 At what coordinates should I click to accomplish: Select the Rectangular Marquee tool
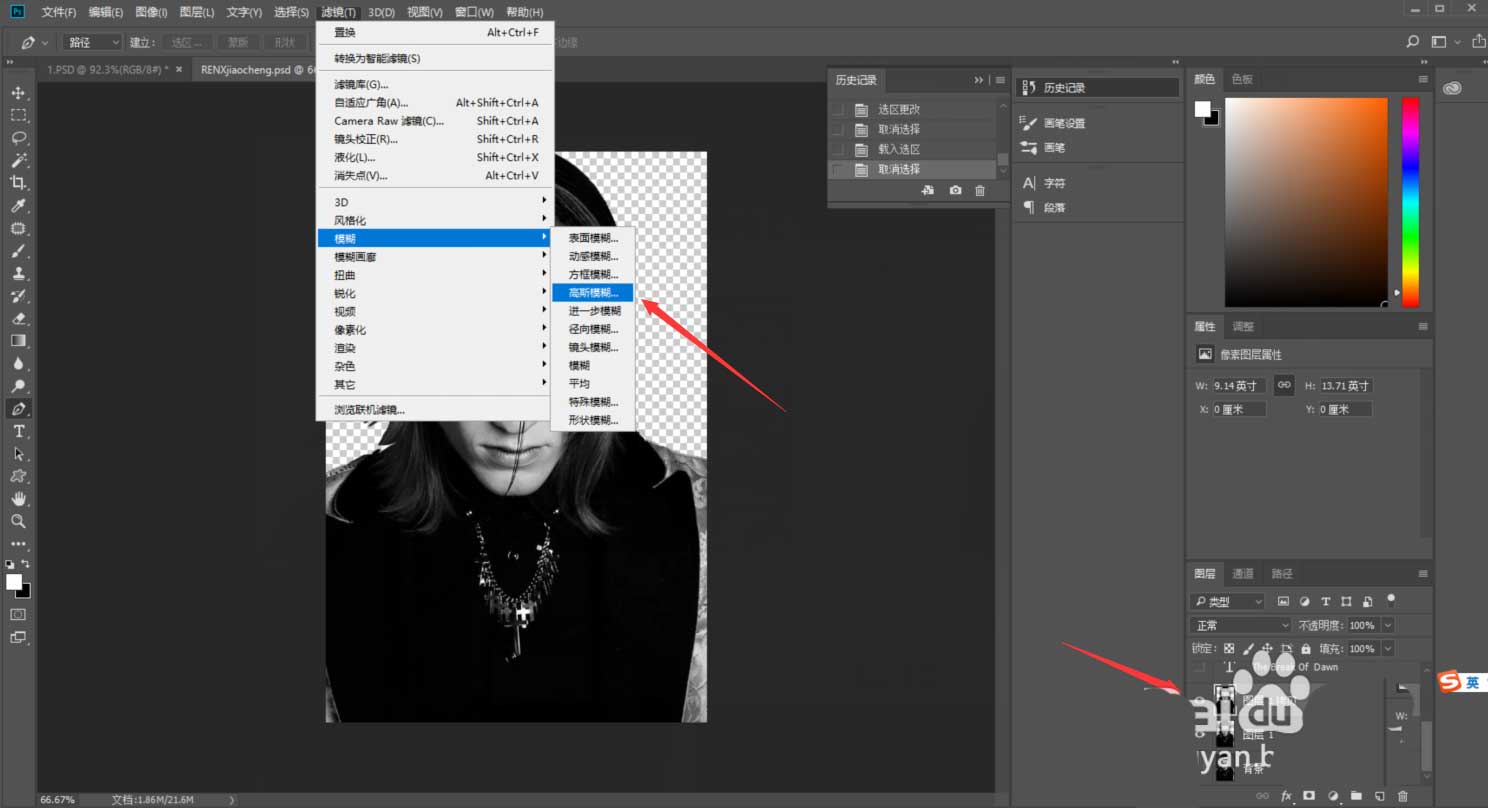18,116
